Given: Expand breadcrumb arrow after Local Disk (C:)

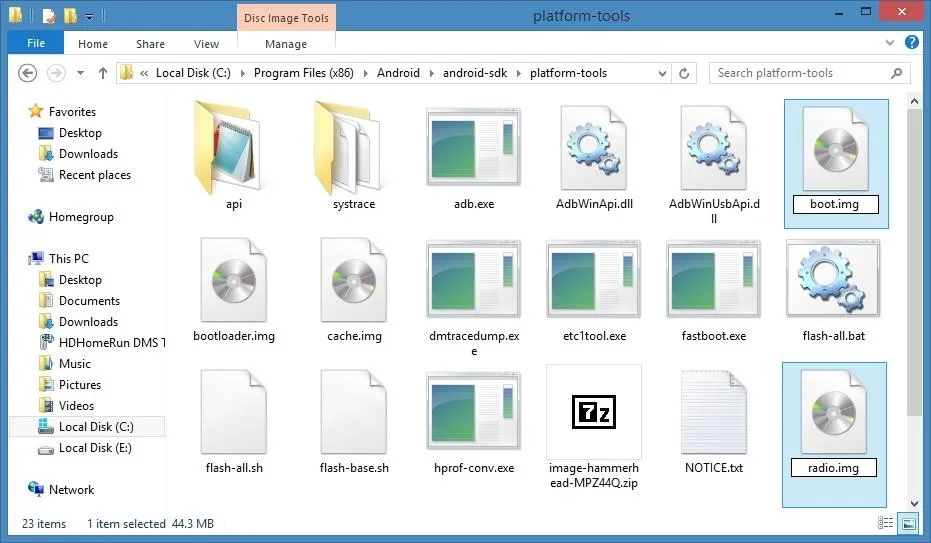Looking at the screenshot, I should click(242, 73).
